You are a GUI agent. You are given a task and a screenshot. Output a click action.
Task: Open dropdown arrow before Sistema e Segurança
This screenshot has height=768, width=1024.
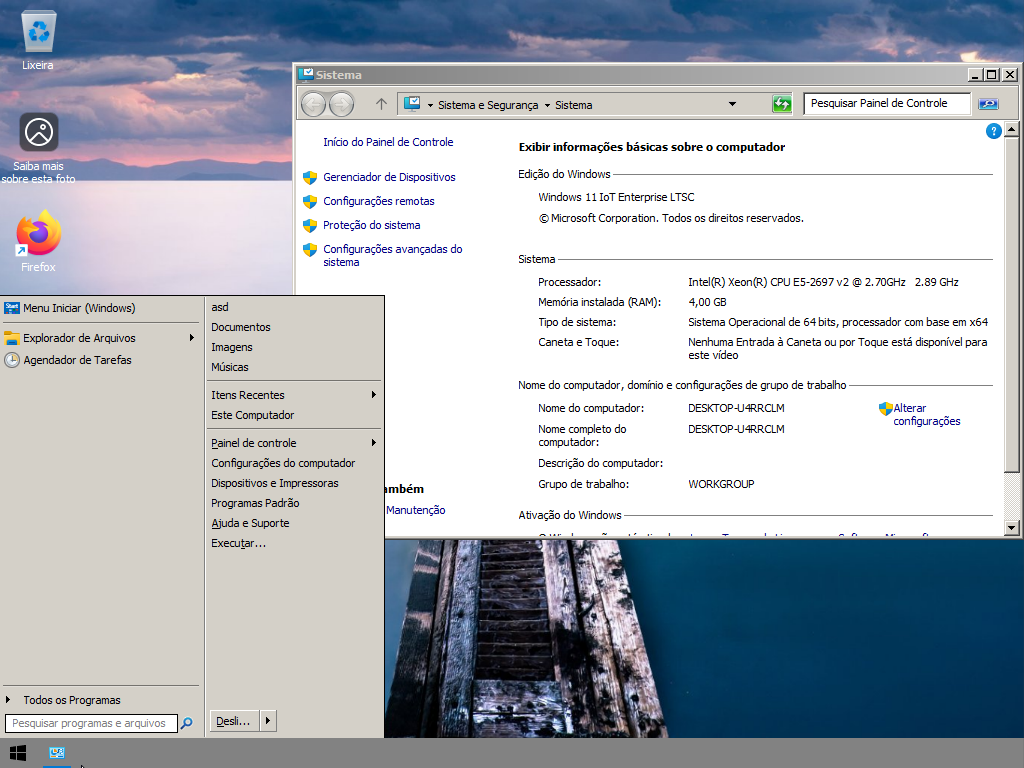click(430, 105)
